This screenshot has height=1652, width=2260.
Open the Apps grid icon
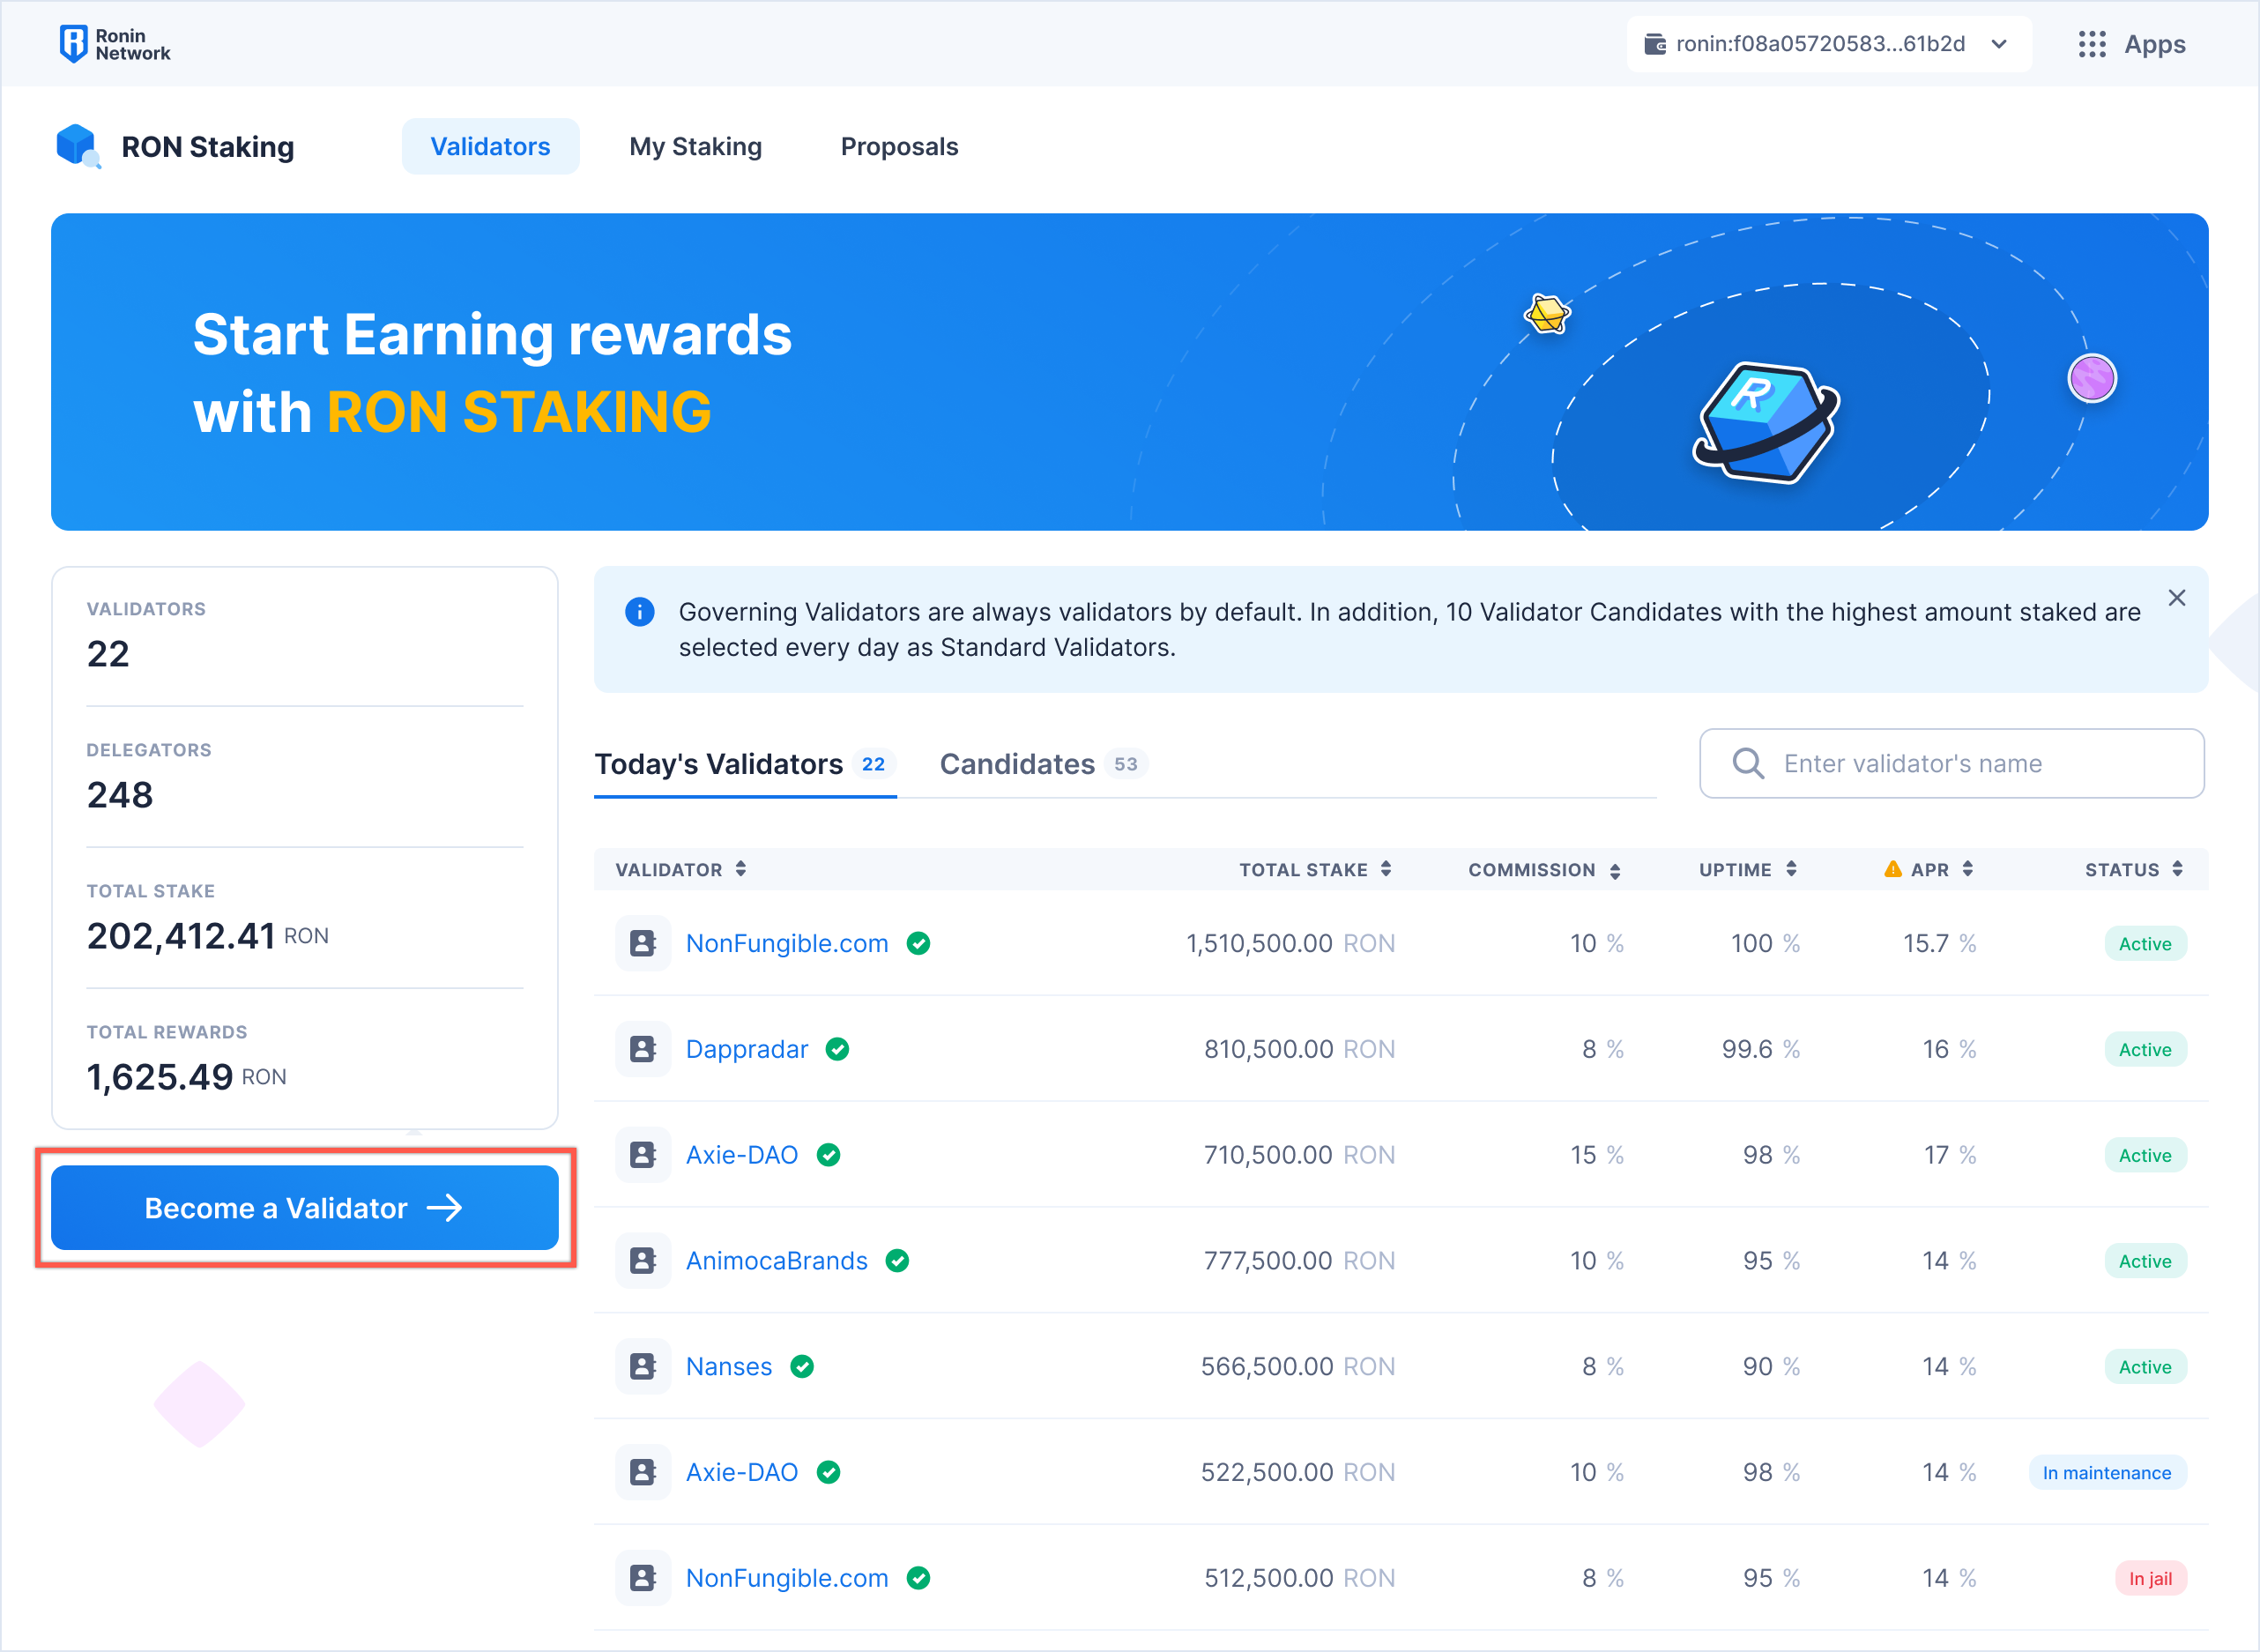point(2092,44)
